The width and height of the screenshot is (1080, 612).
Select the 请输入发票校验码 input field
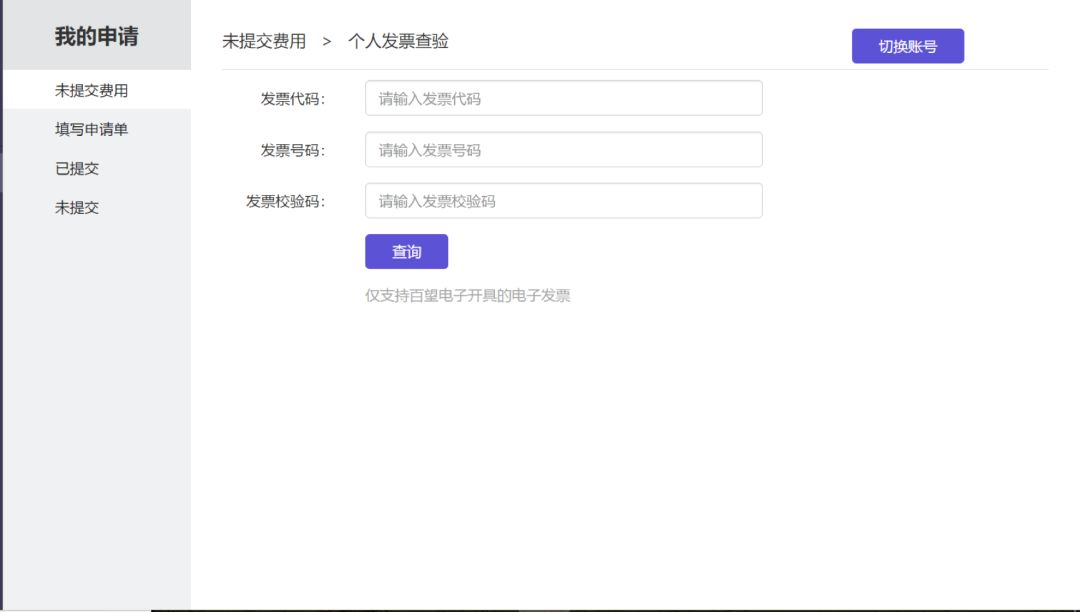click(x=563, y=201)
